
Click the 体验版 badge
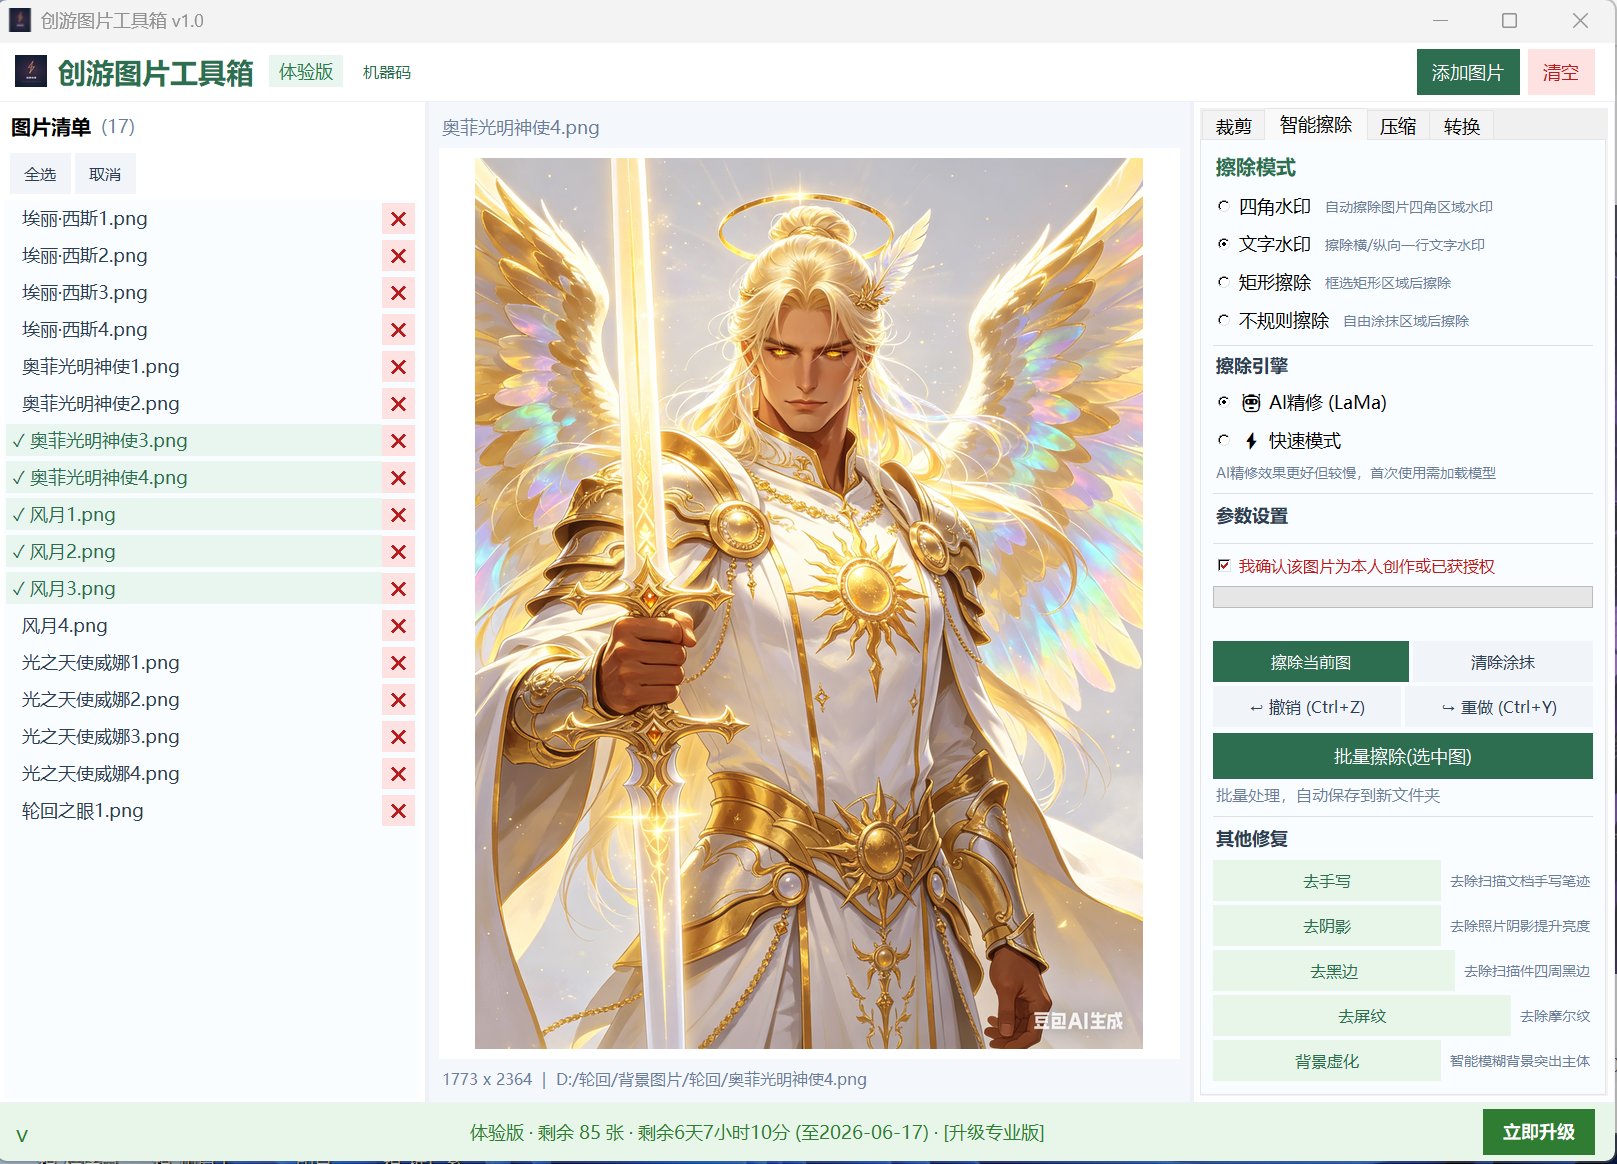[305, 71]
